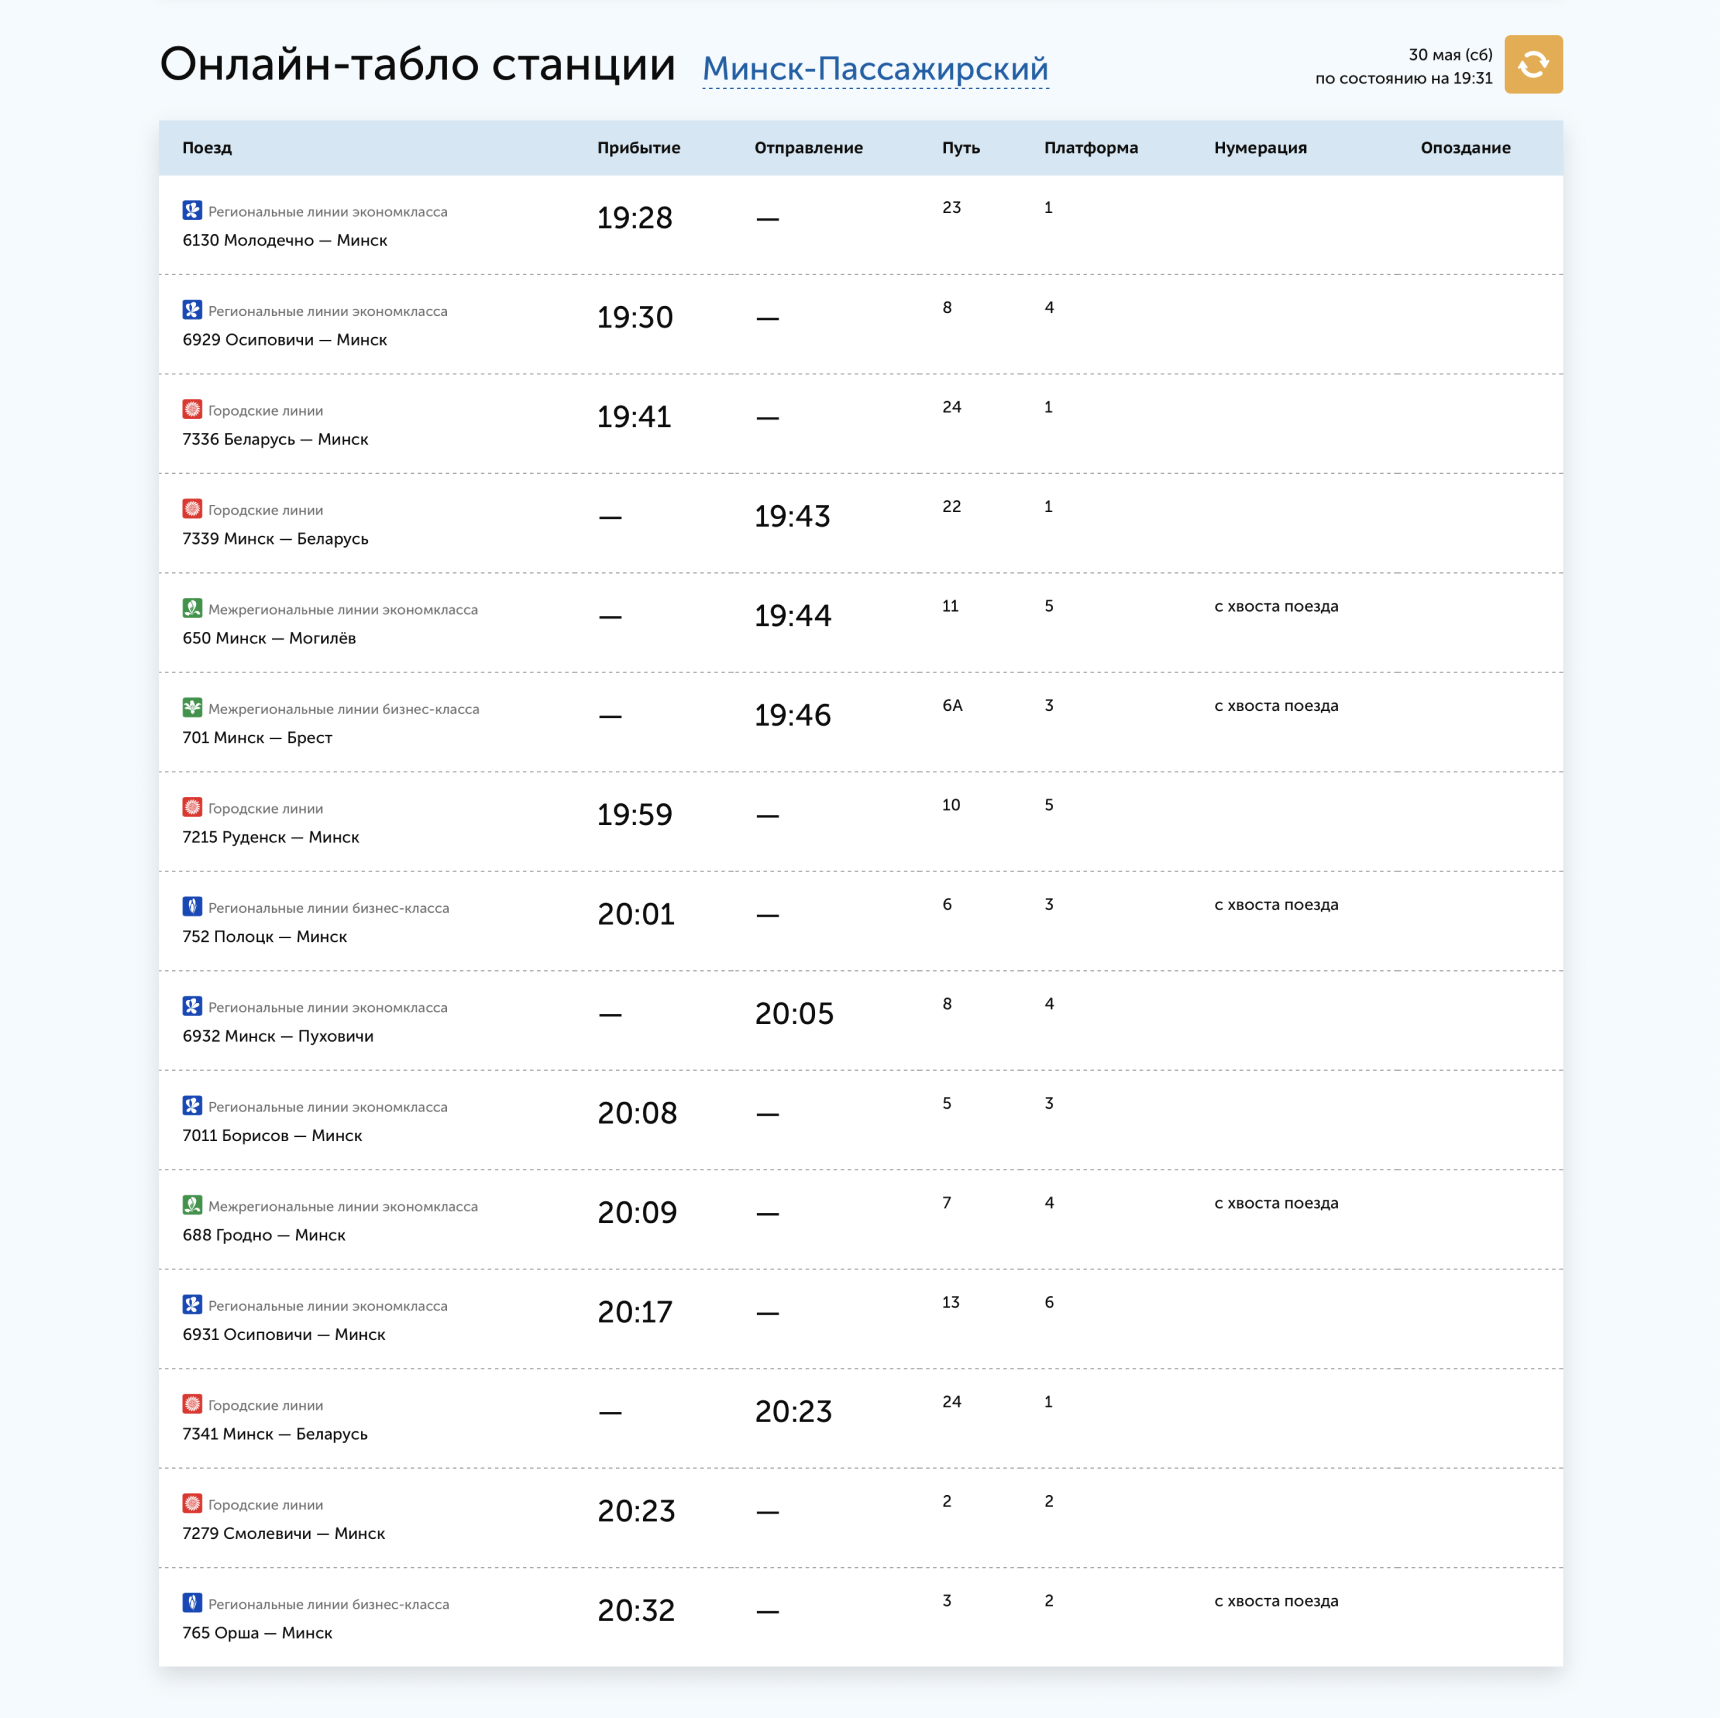Click track 6А for train 701
Screen dimensions: 1720x1718
point(952,706)
